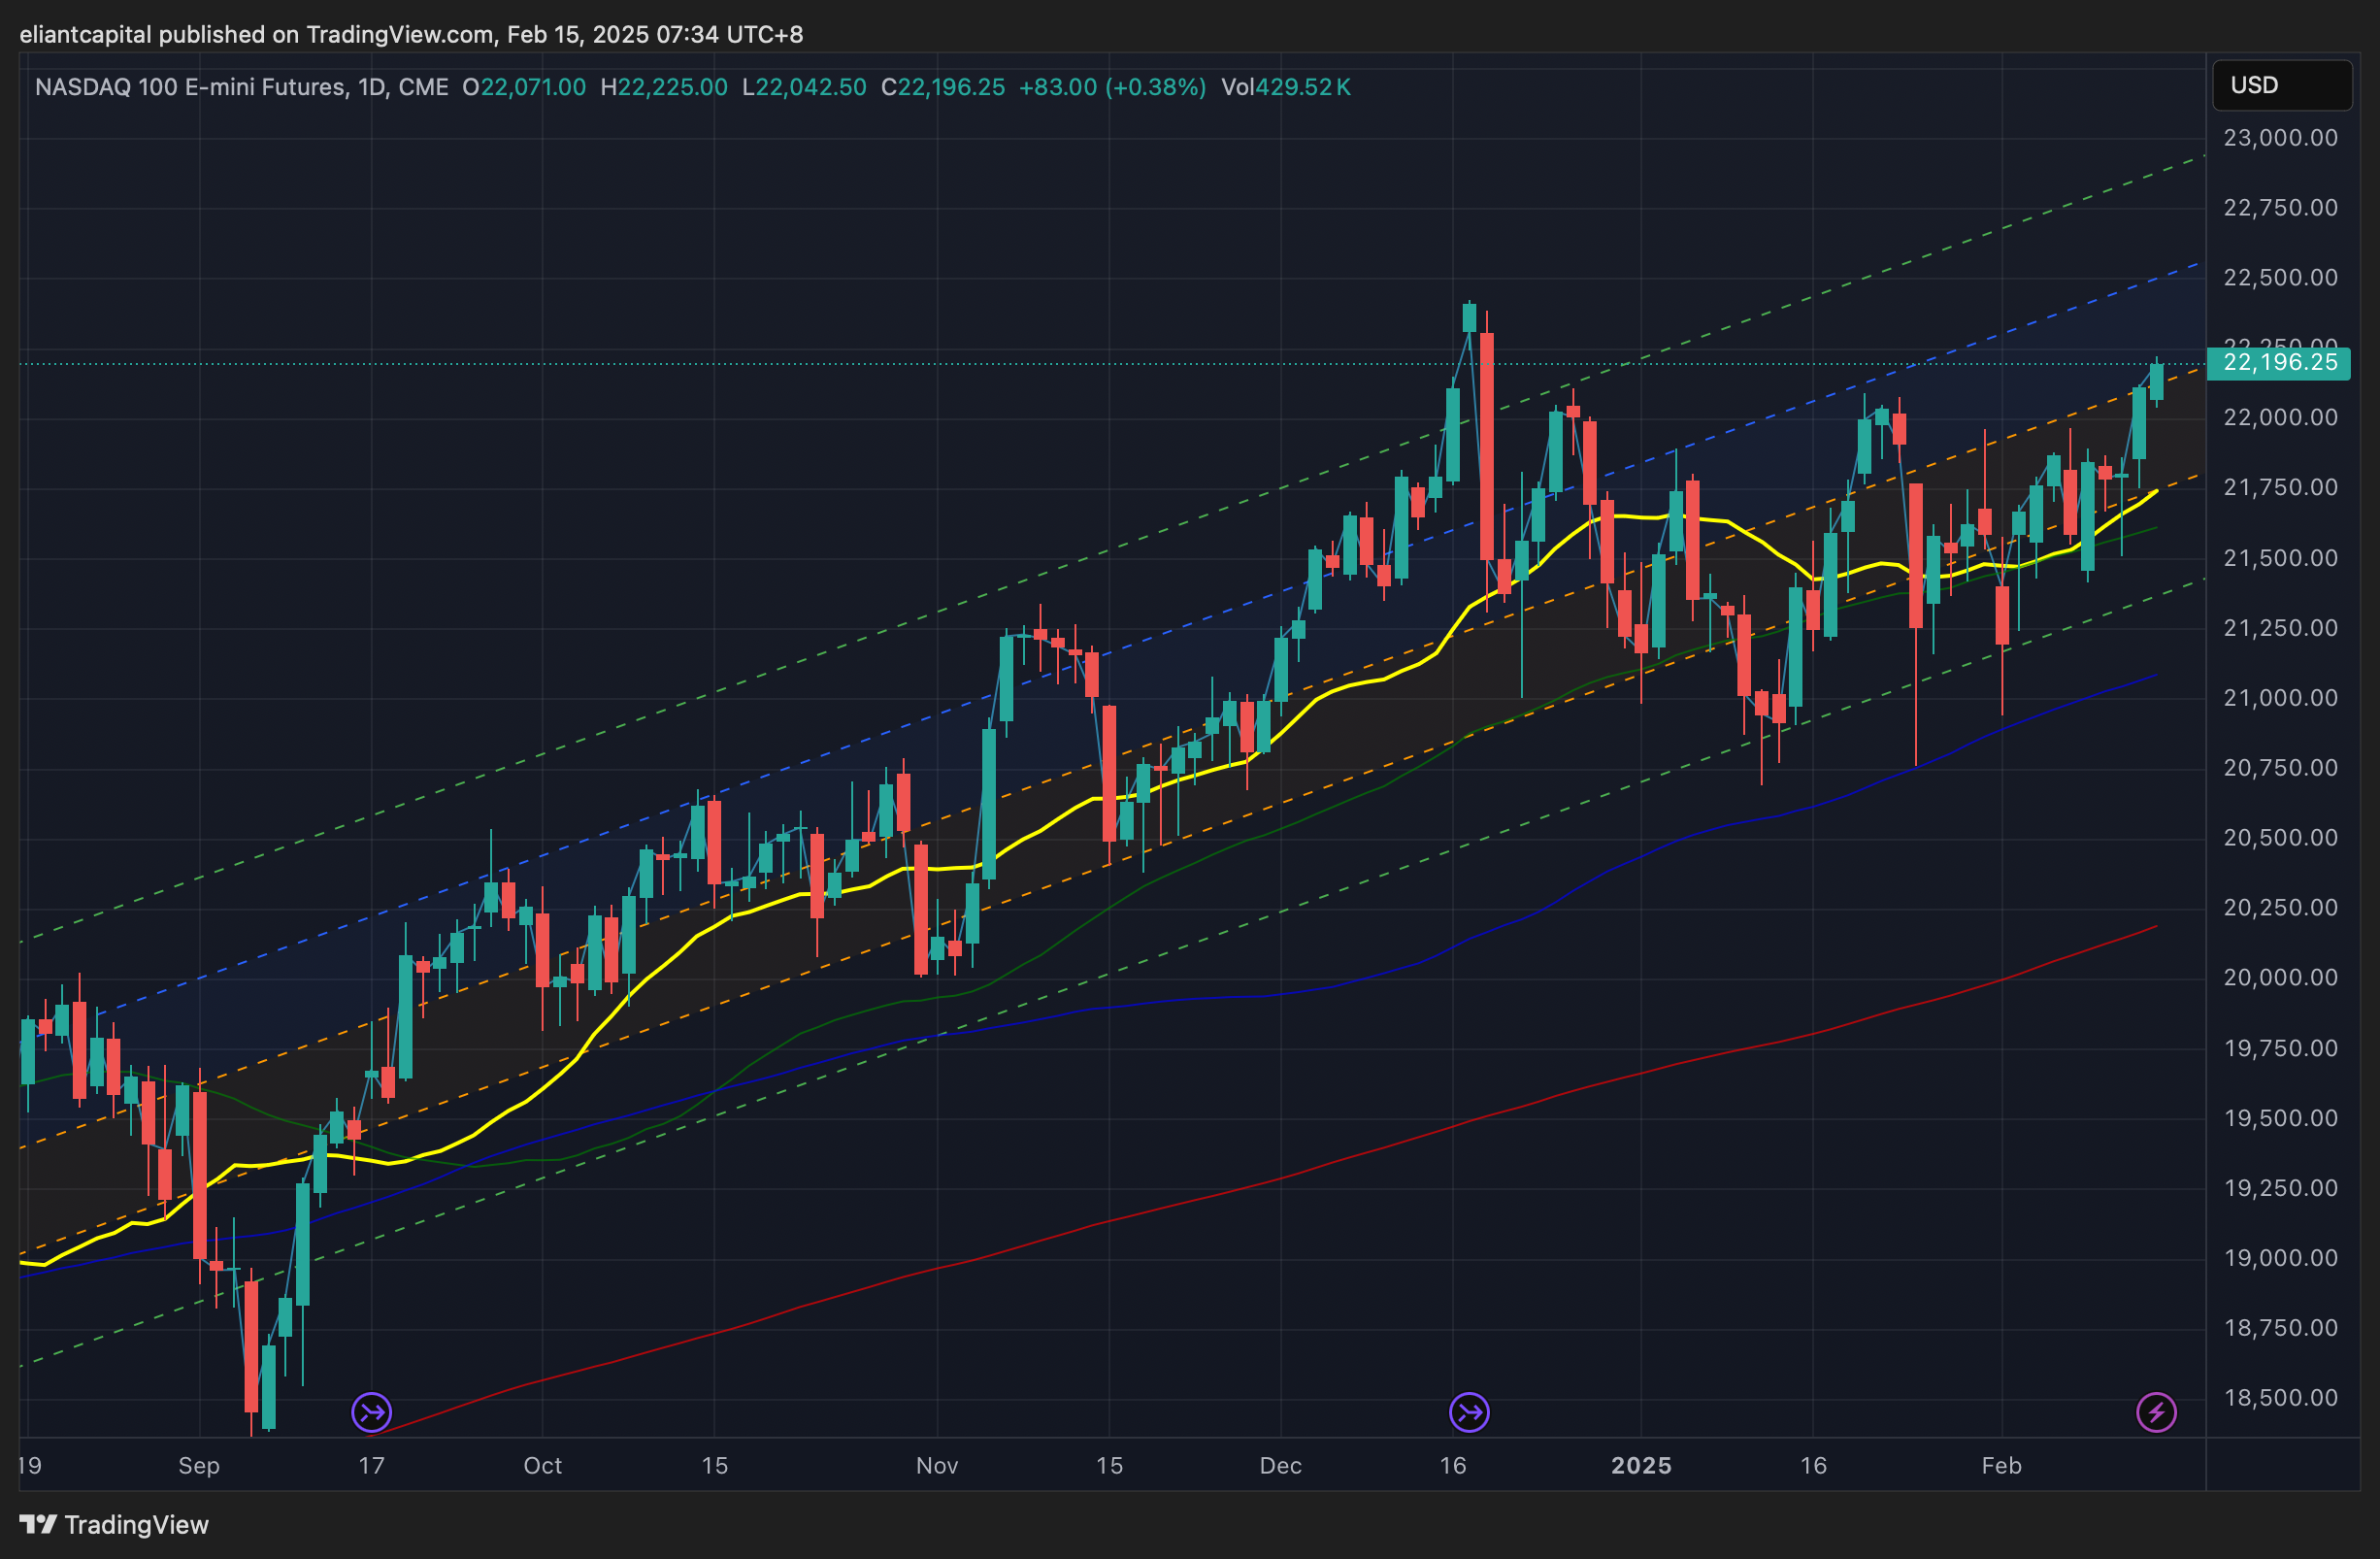Click the September 17 contract rollover icon
Viewport: 2380px width, 1559px height.
[372, 1413]
